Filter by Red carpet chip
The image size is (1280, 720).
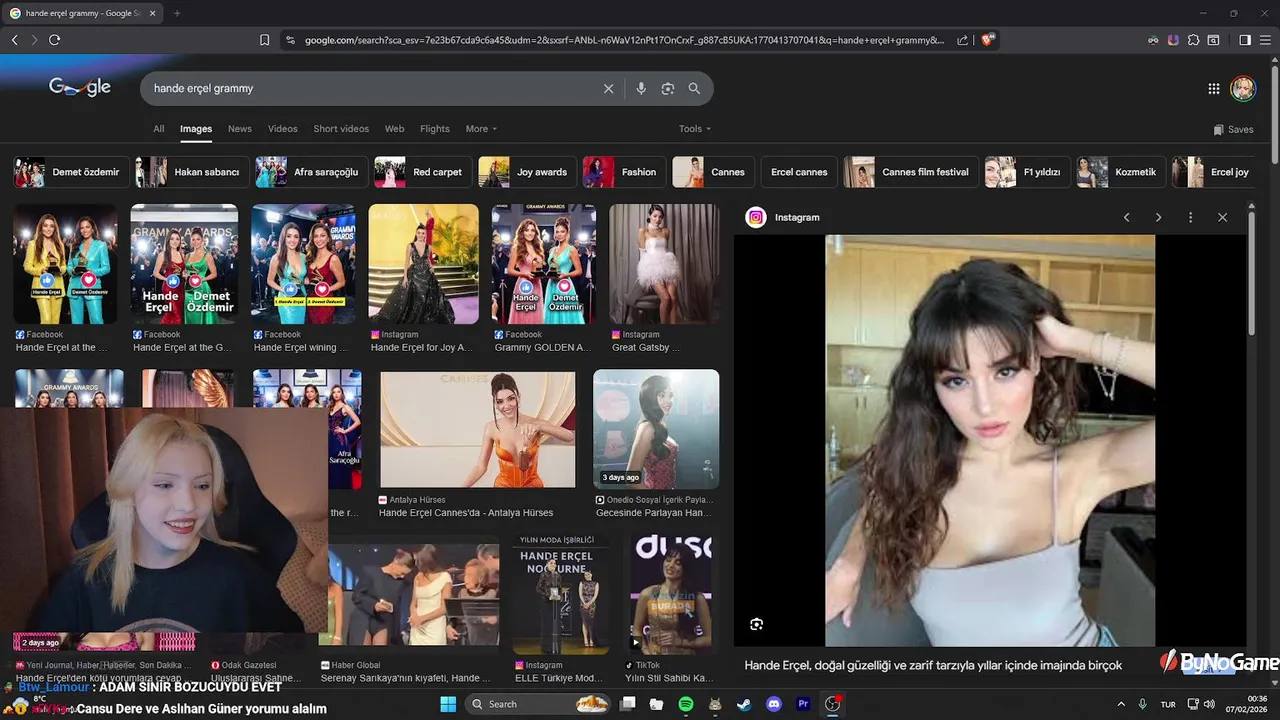click(421, 172)
